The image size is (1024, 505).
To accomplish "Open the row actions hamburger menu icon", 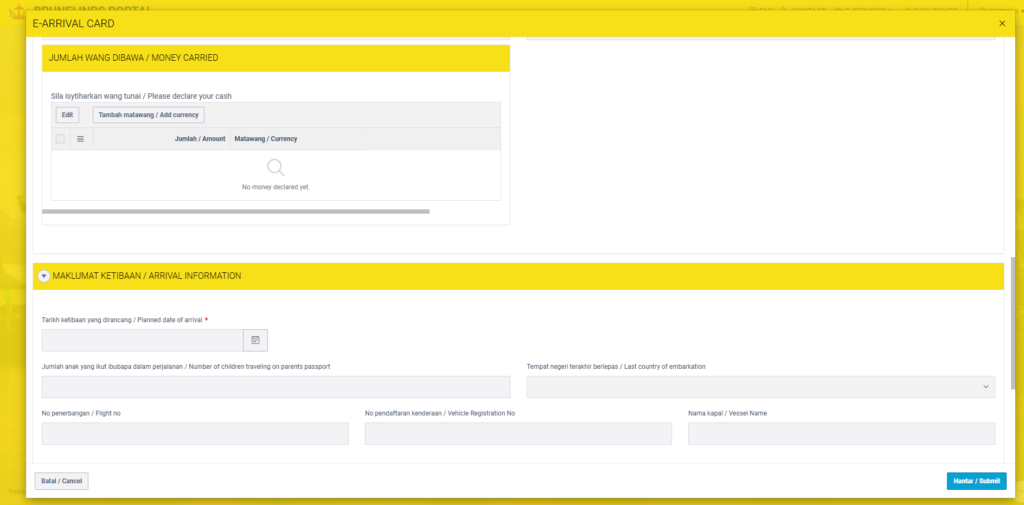I will 80,139.
